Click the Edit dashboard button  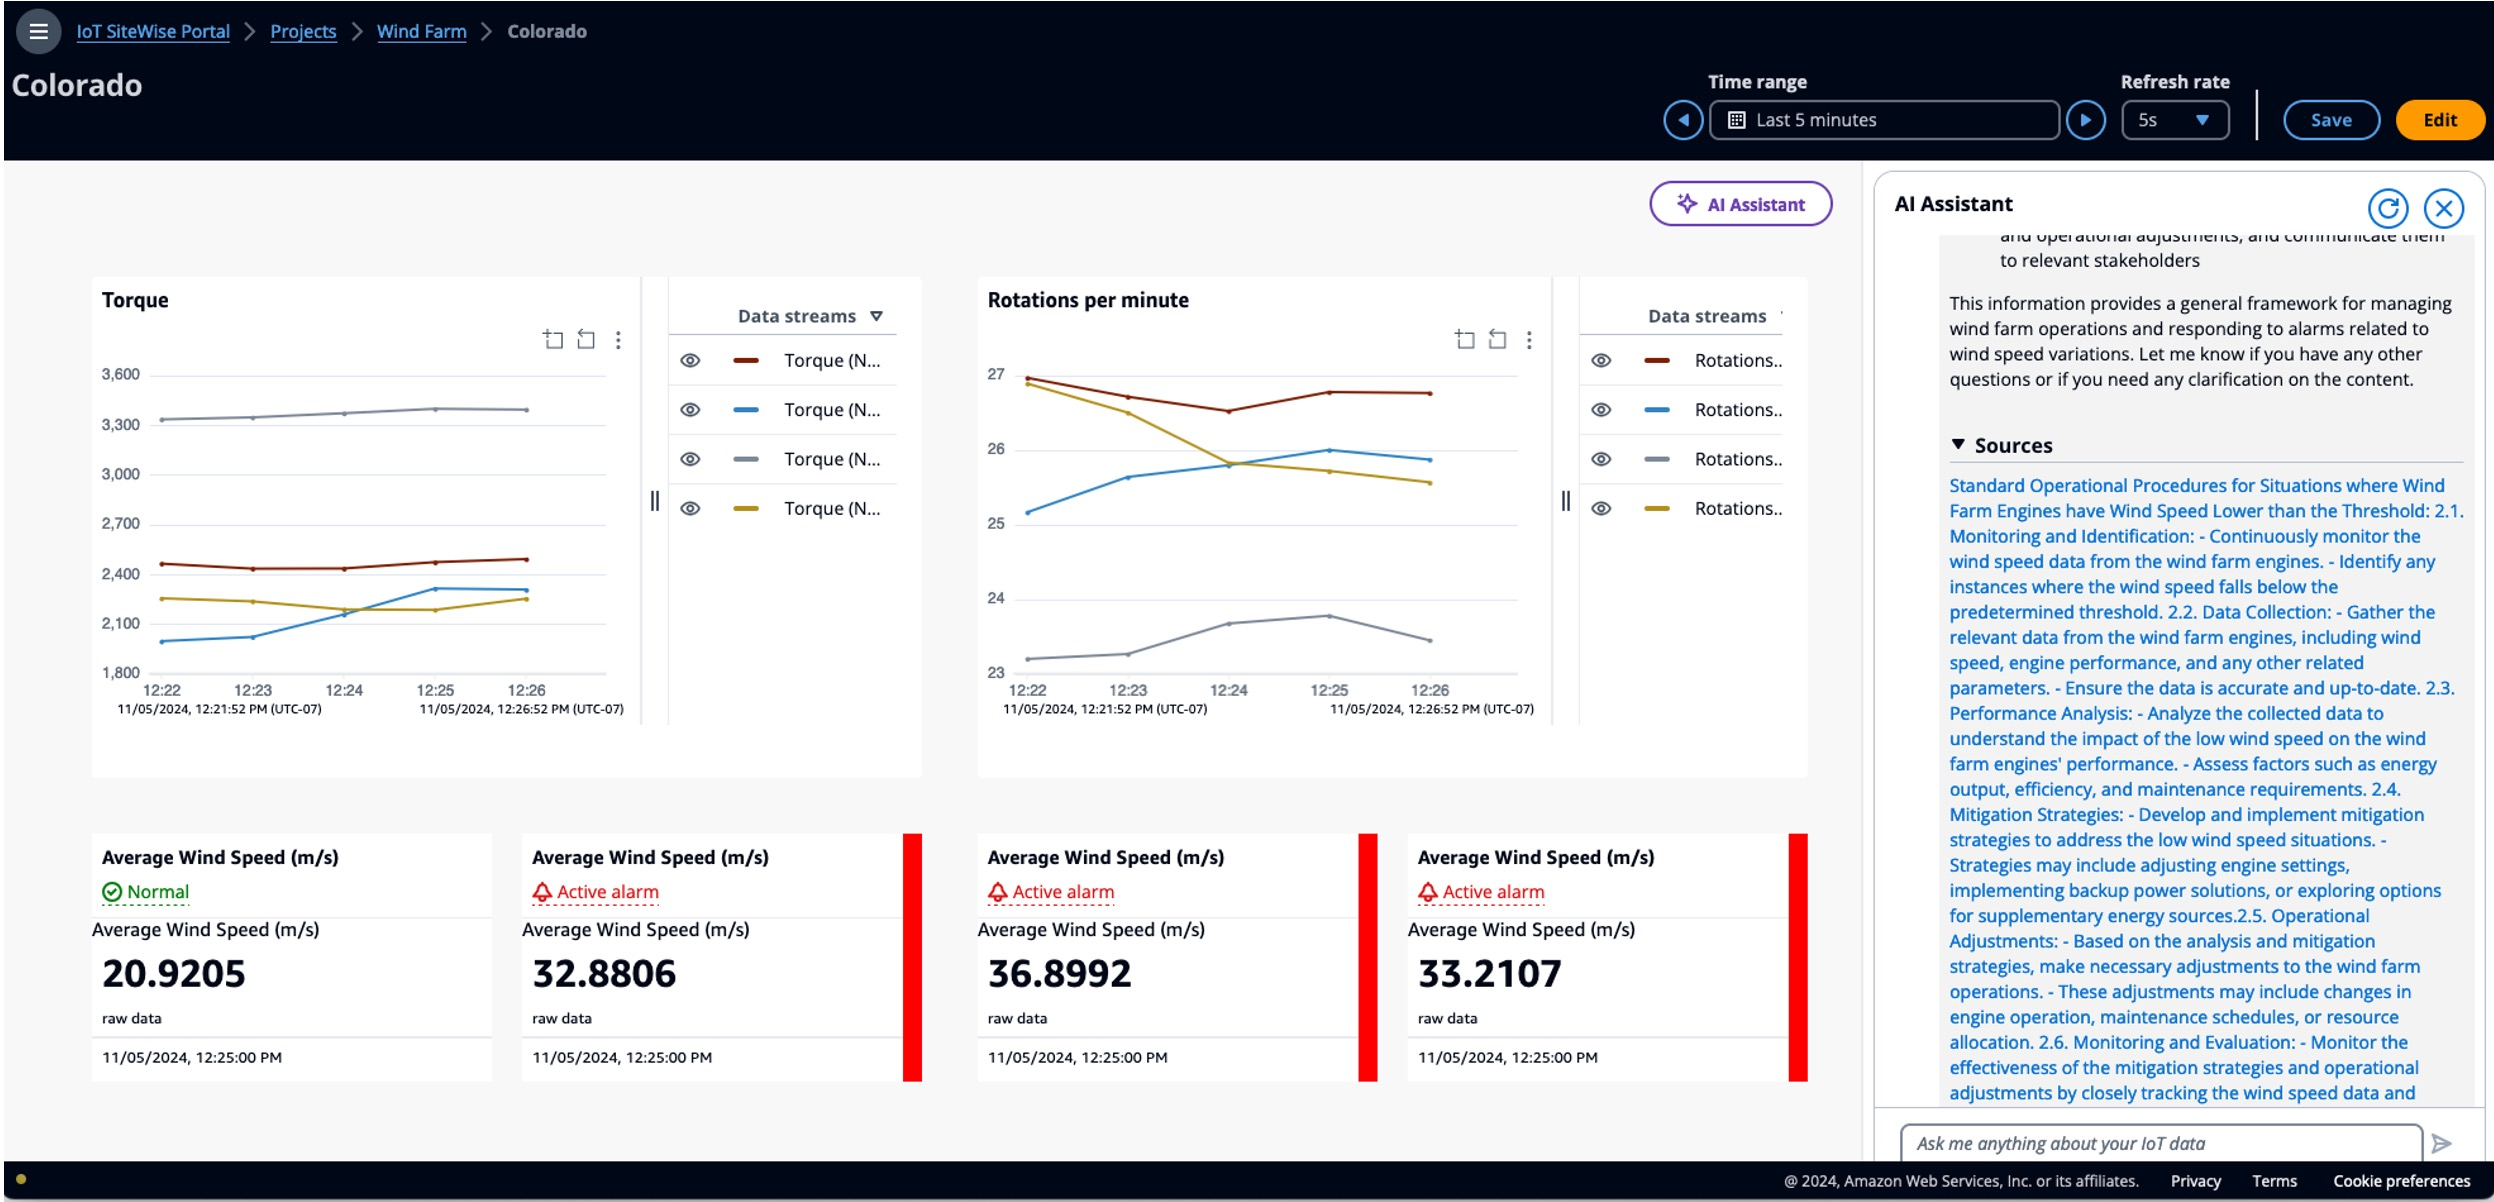pos(2439,120)
